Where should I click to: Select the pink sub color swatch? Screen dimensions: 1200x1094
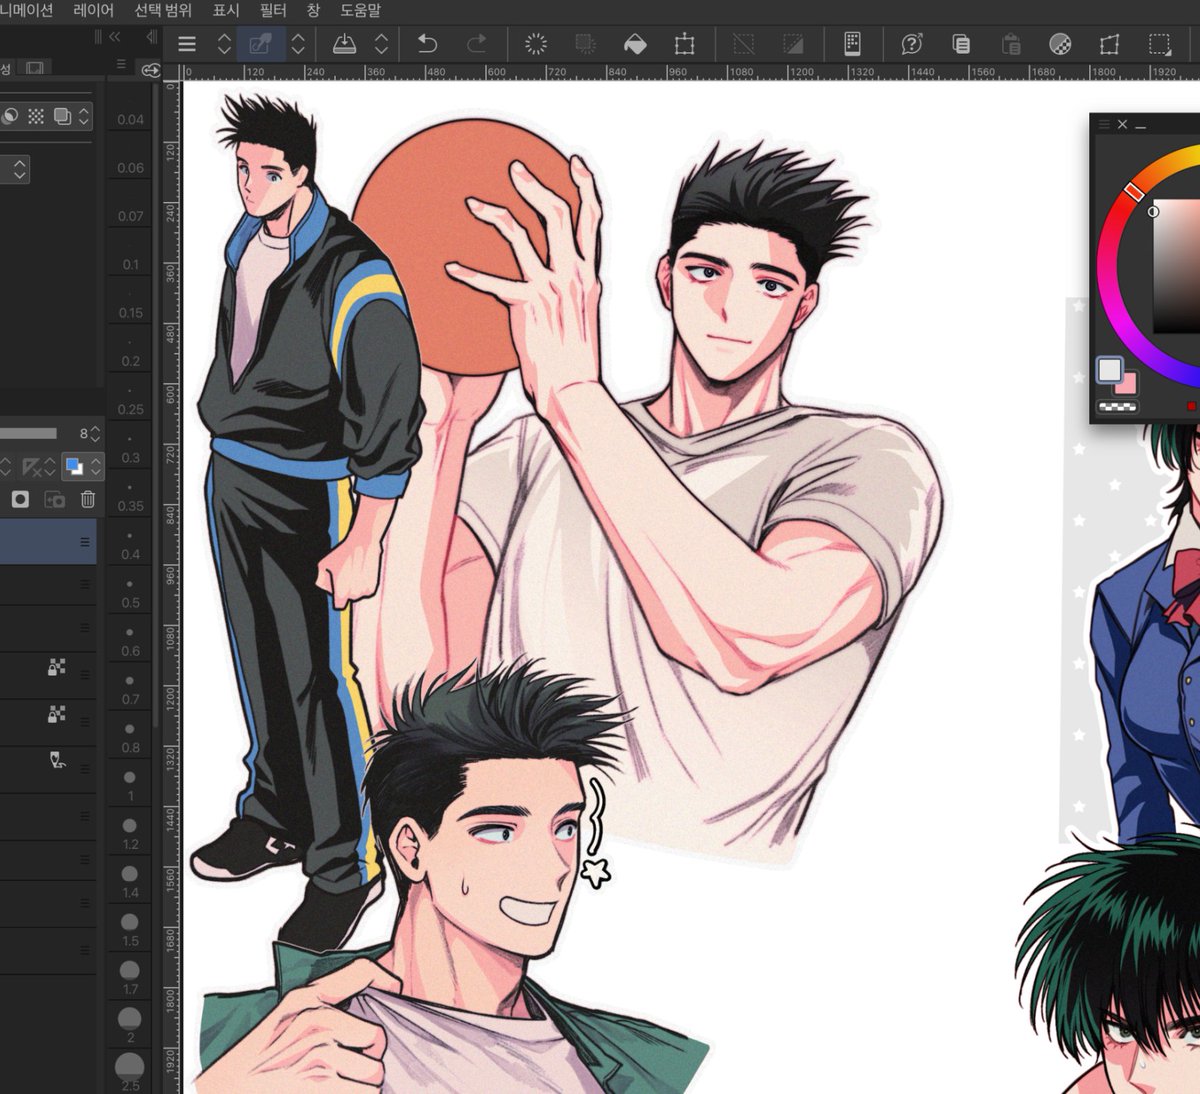click(x=1128, y=384)
